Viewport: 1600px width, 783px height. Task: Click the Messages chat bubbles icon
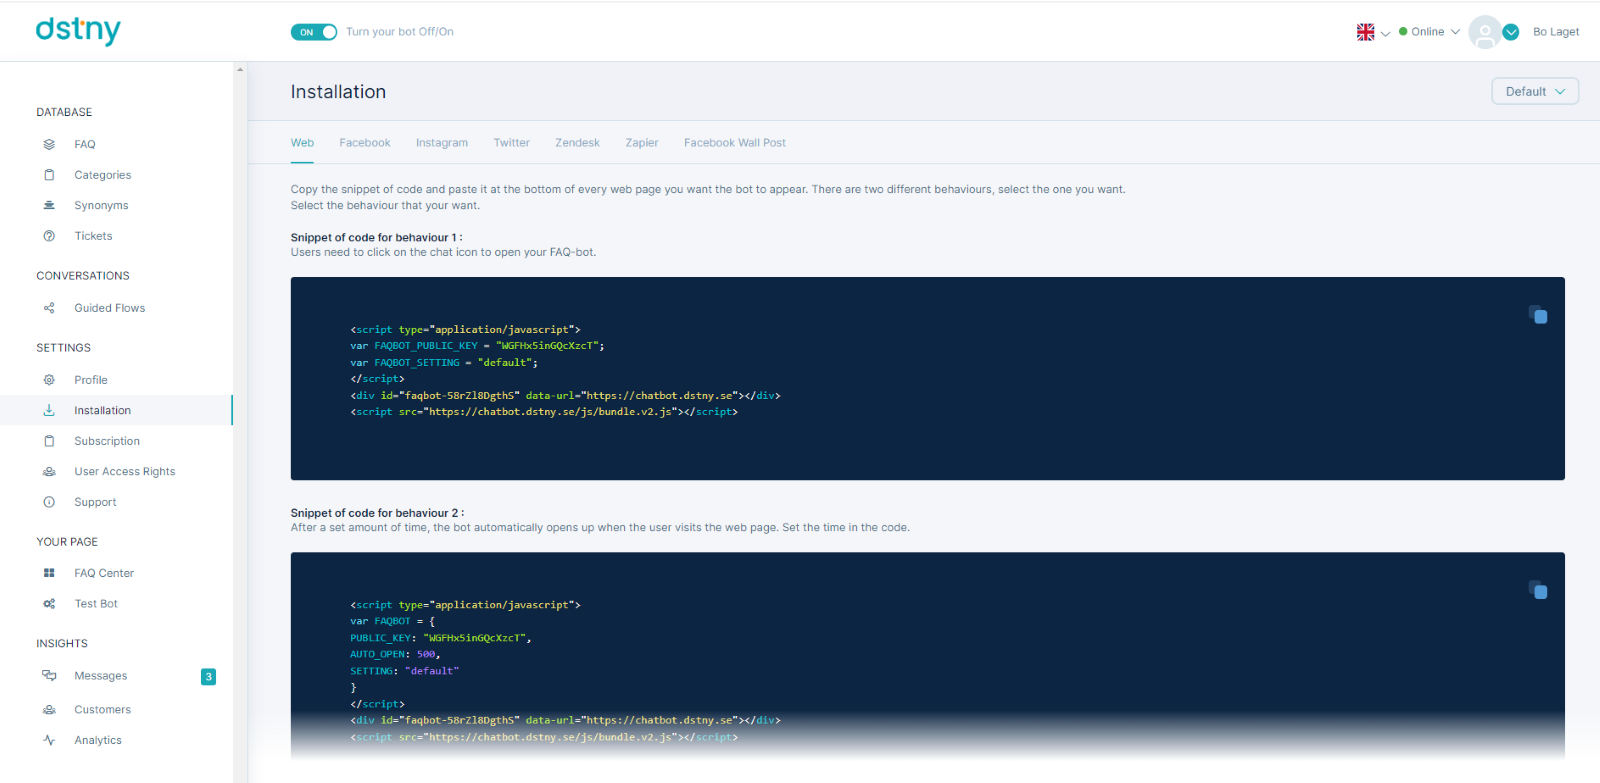pyautogui.click(x=49, y=676)
